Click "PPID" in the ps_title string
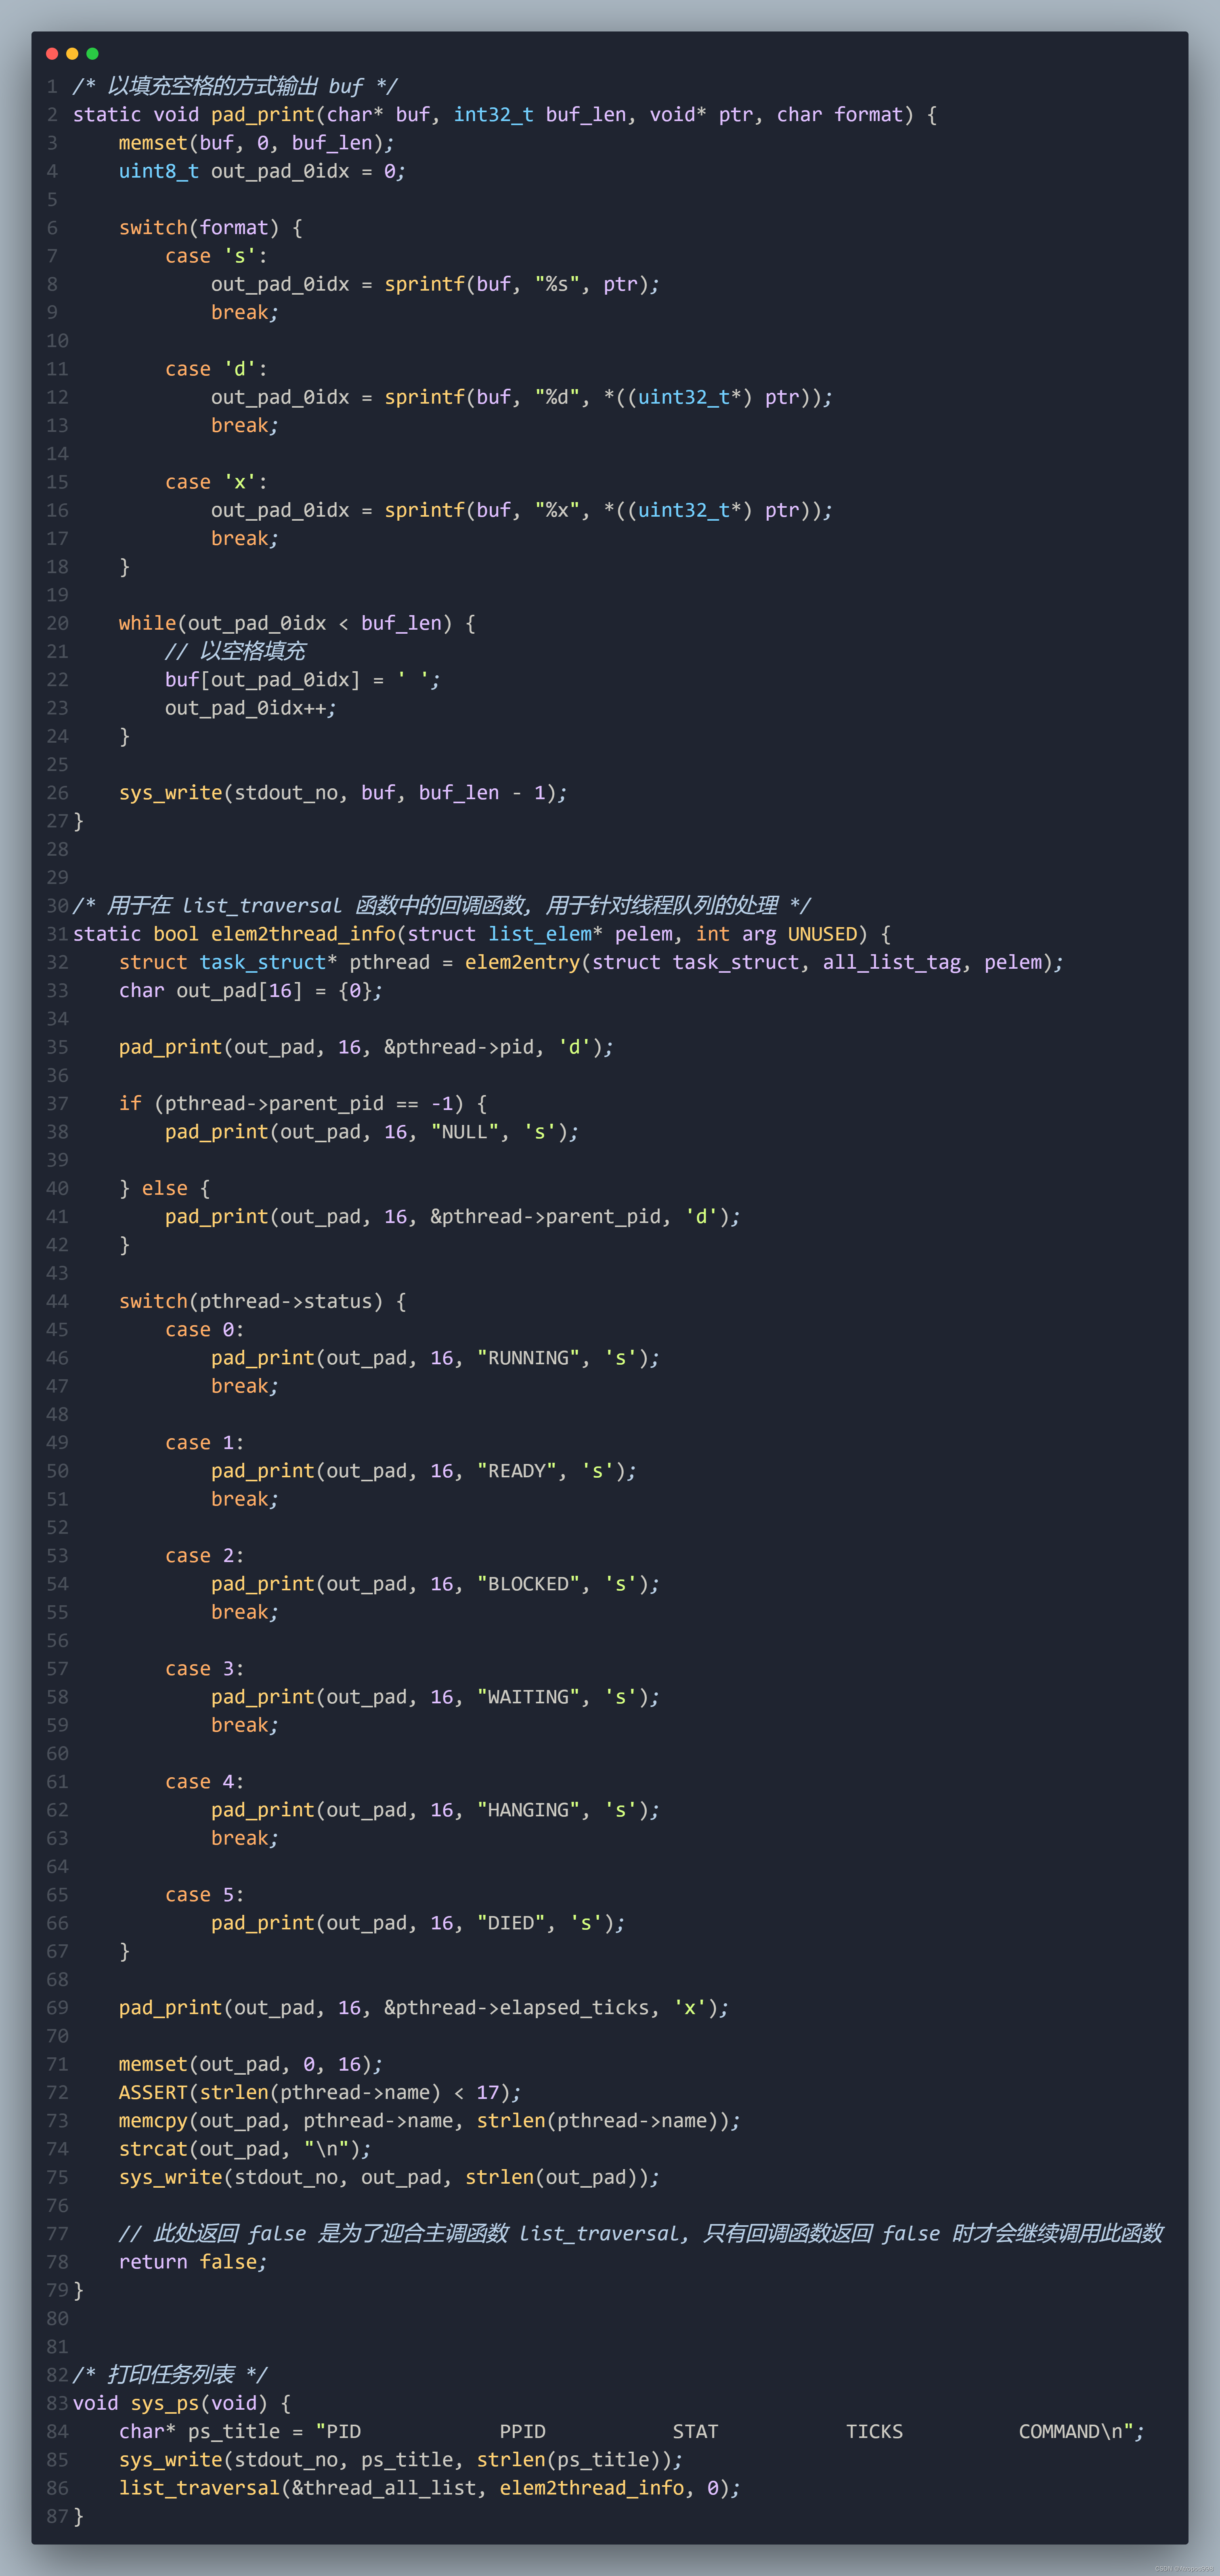The width and height of the screenshot is (1220, 2576). 522,2432
